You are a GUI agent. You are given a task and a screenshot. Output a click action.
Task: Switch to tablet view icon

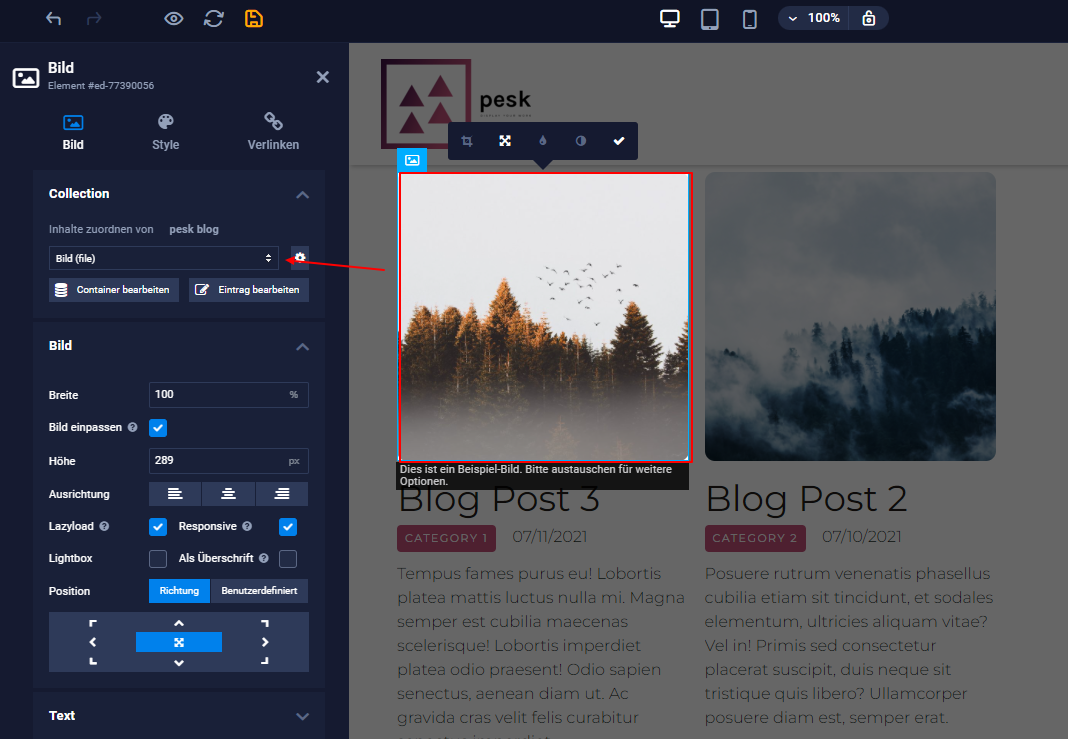(710, 19)
